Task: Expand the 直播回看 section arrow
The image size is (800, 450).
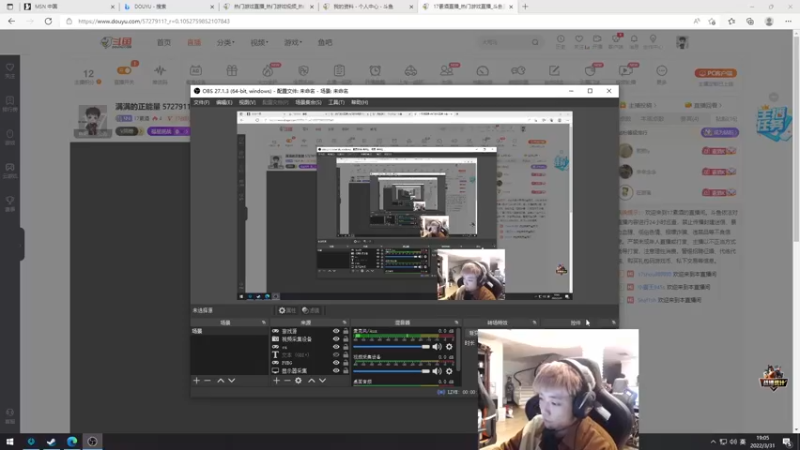Action: tap(719, 106)
